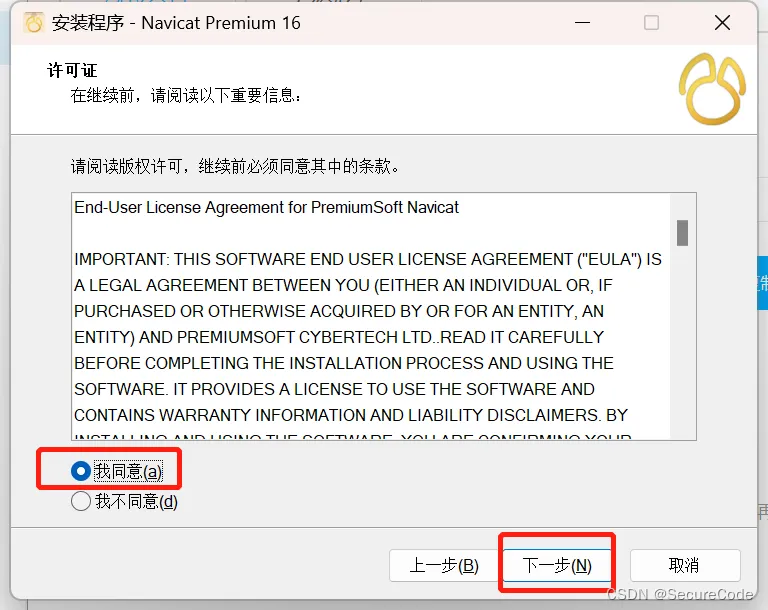Screen dimensions: 768x610
Task: Click the 请阅读版权许可 instruction text
Action: (x=235, y=167)
